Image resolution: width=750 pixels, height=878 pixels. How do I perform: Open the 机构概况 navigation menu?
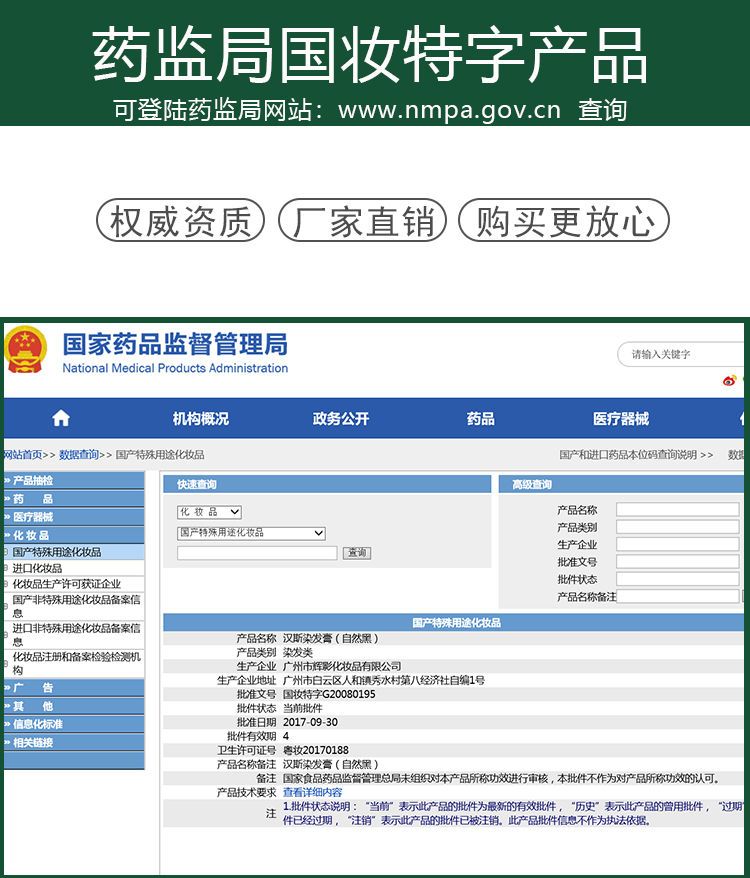tap(200, 418)
